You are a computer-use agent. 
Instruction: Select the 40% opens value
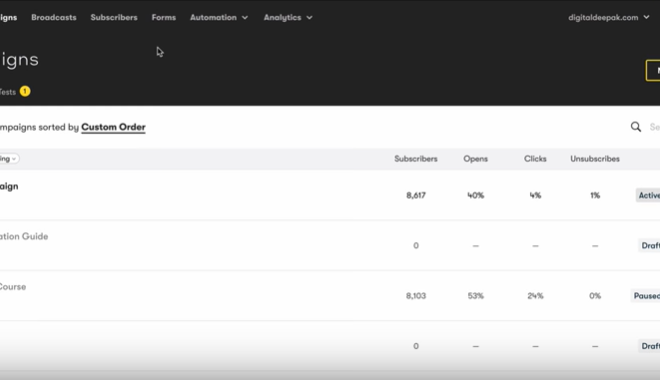[x=476, y=195]
